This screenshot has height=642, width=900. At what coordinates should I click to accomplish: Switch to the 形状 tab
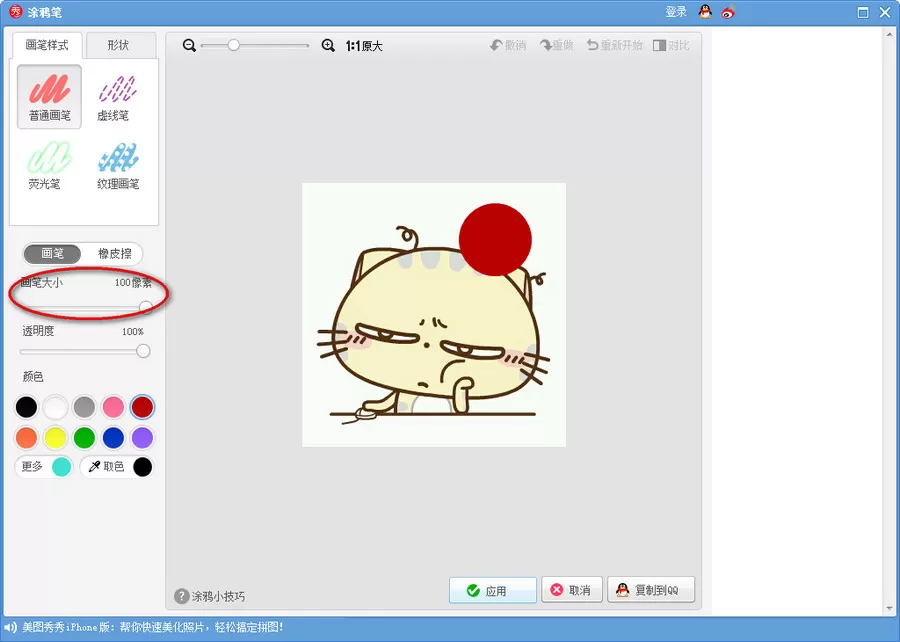click(x=118, y=45)
